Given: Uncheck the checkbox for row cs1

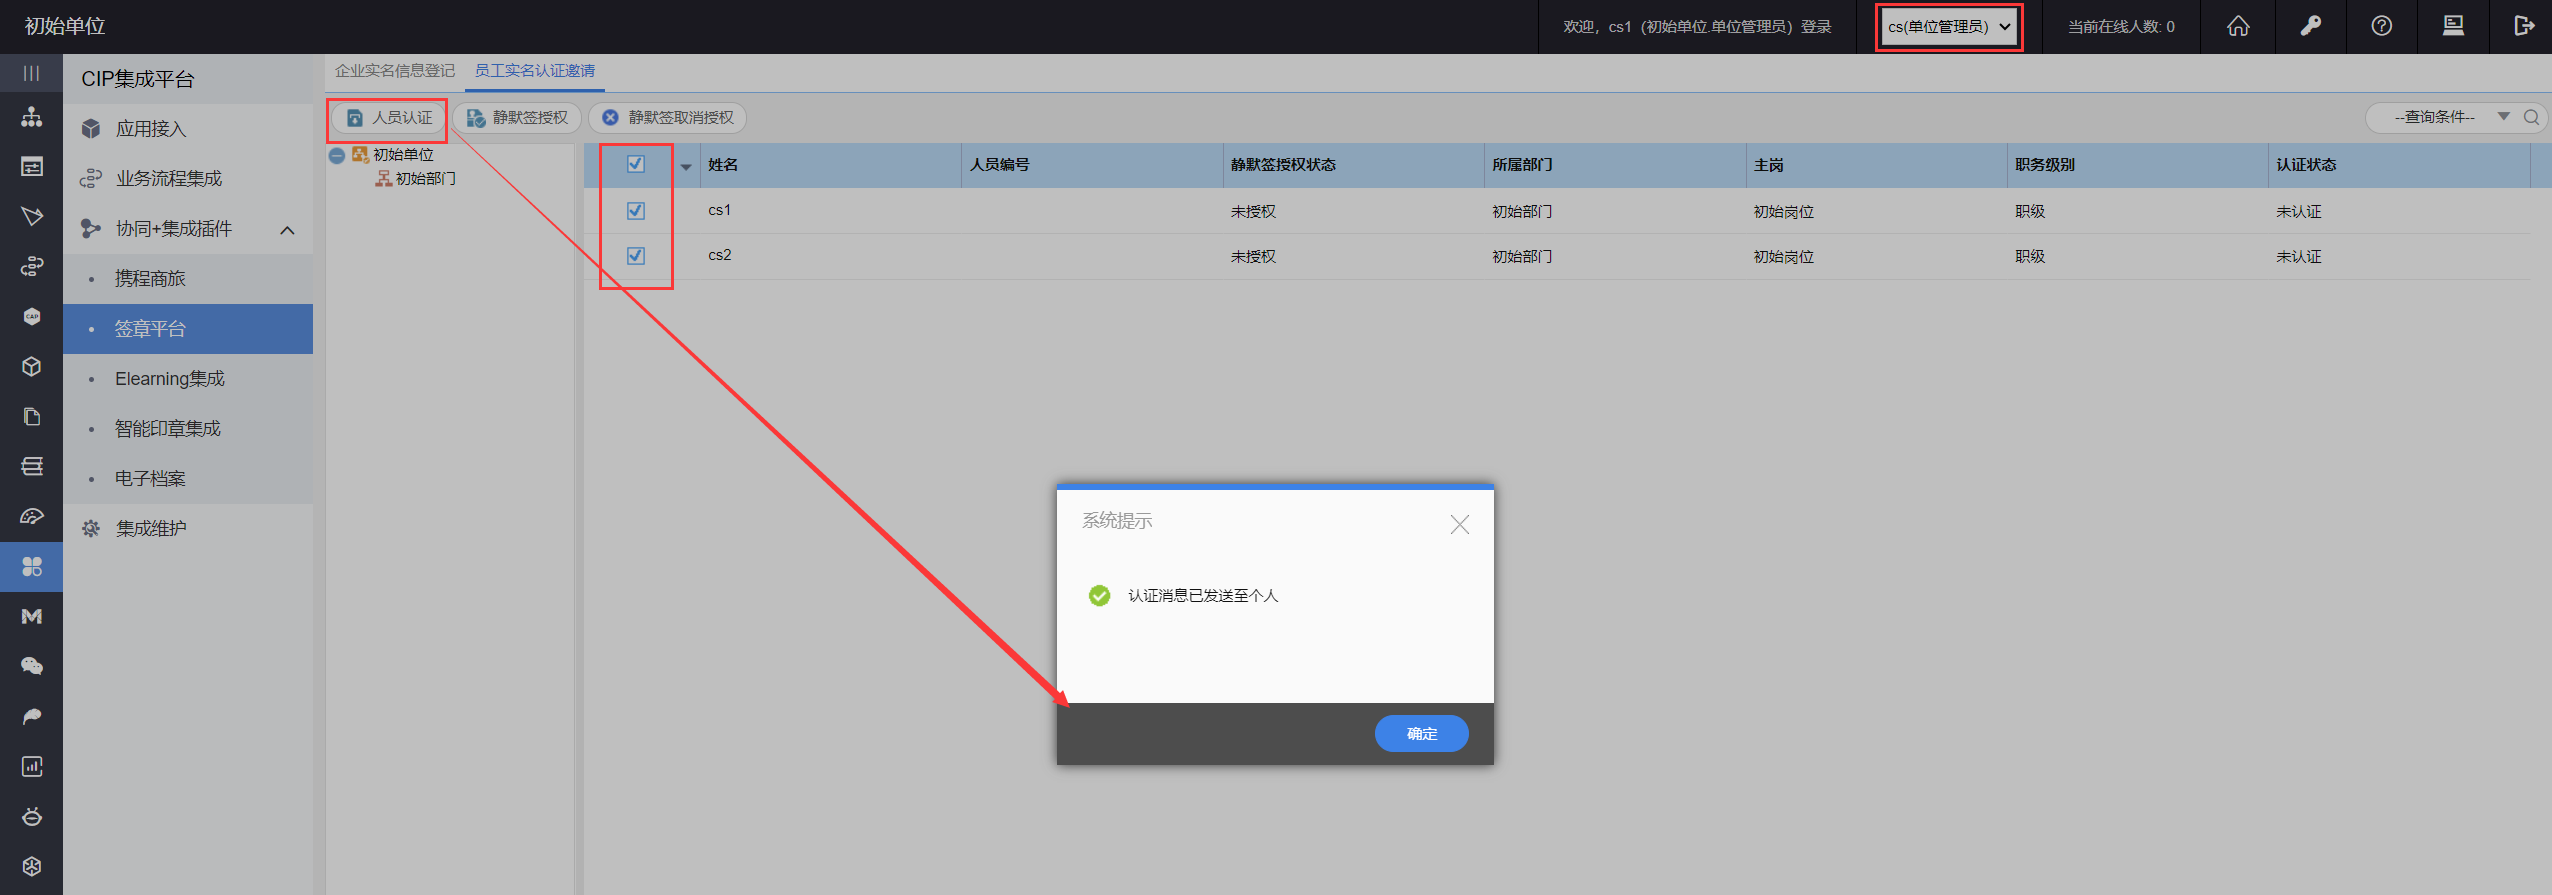Looking at the screenshot, I should (x=636, y=211).
